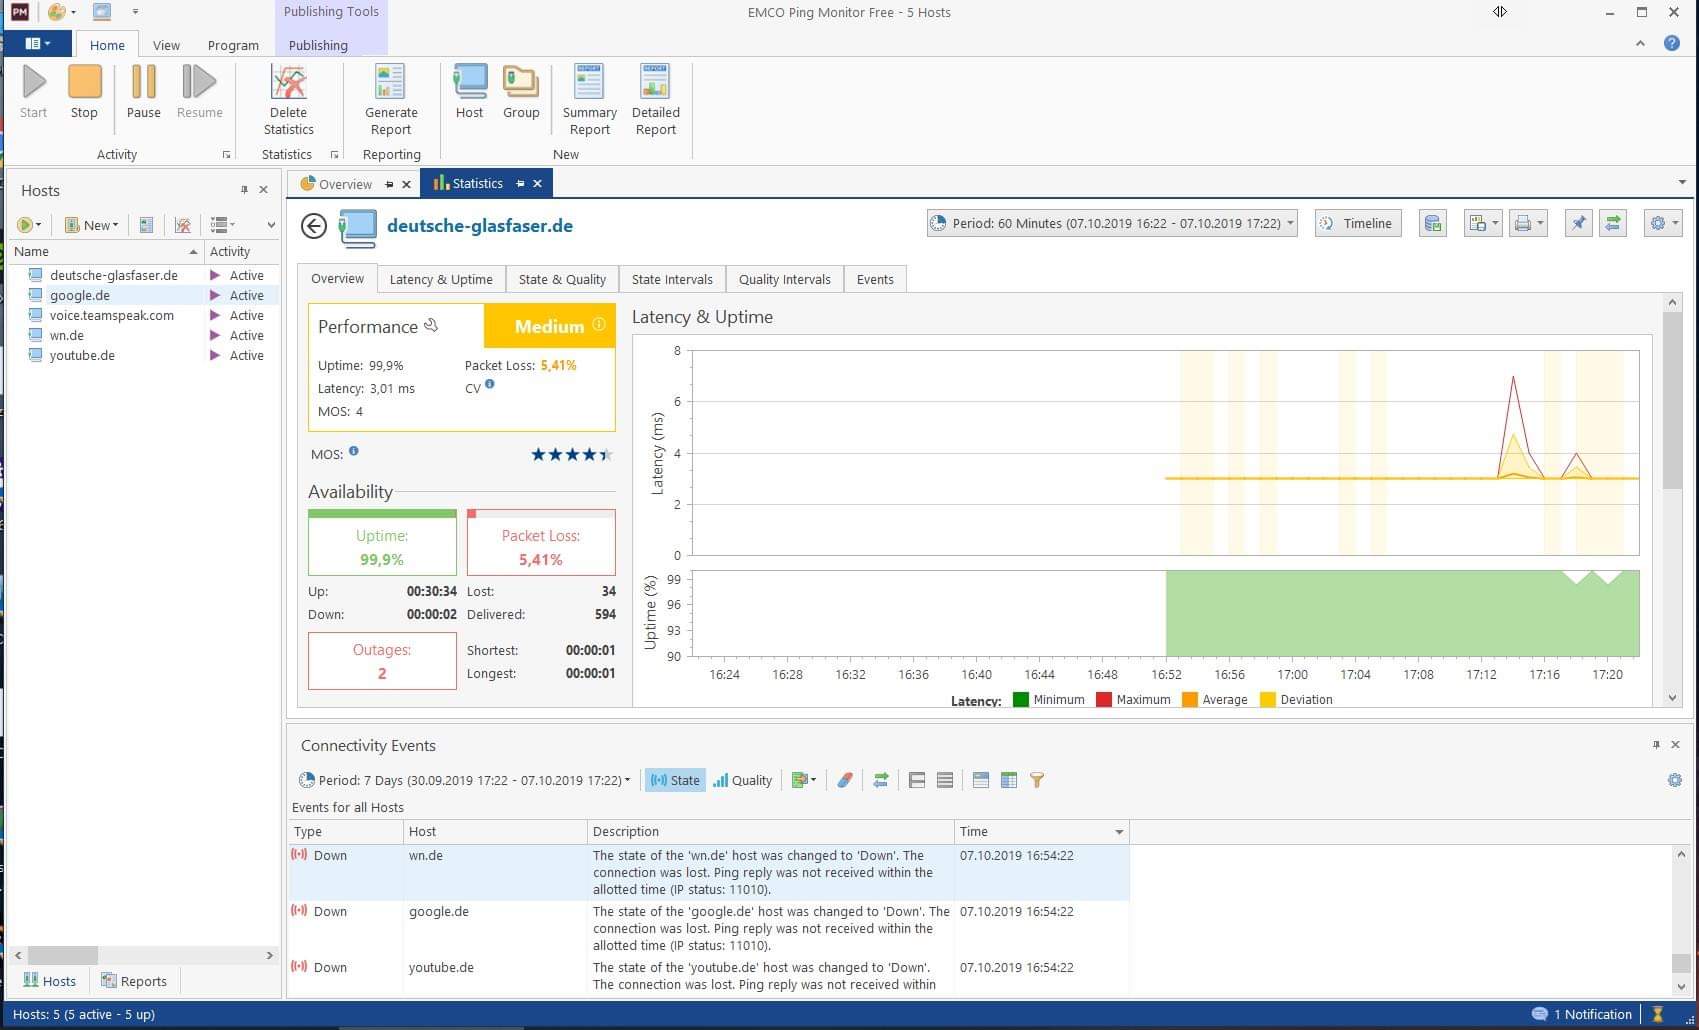Toggle auto-hide pin on Hosts panel
Viewport: 1699px width, 1030px height.
click(244, 190)
